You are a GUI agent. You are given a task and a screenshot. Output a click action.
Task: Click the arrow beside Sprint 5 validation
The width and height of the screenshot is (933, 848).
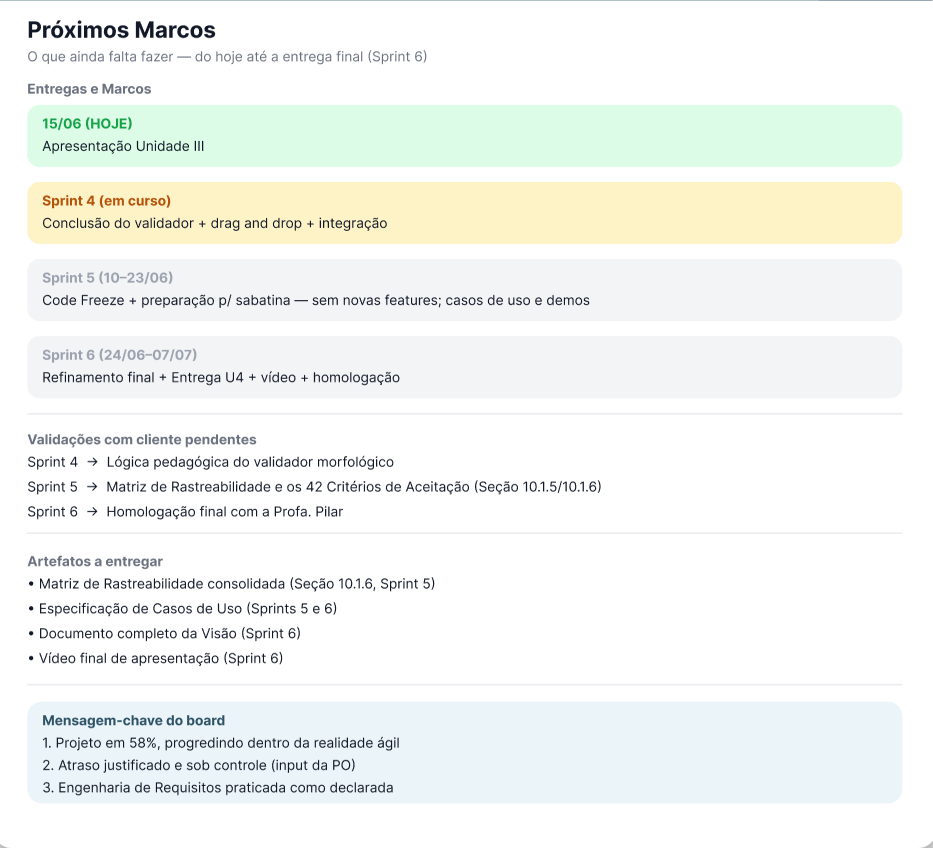92,487
